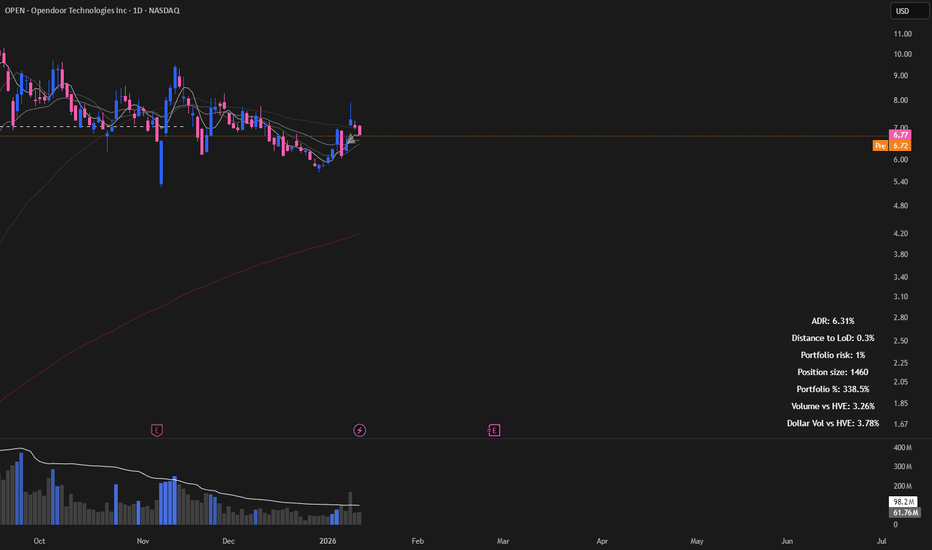This screenshot has height=550, width=932.
Task: Click the Mar label on time axis
Action: pos(503,541)
